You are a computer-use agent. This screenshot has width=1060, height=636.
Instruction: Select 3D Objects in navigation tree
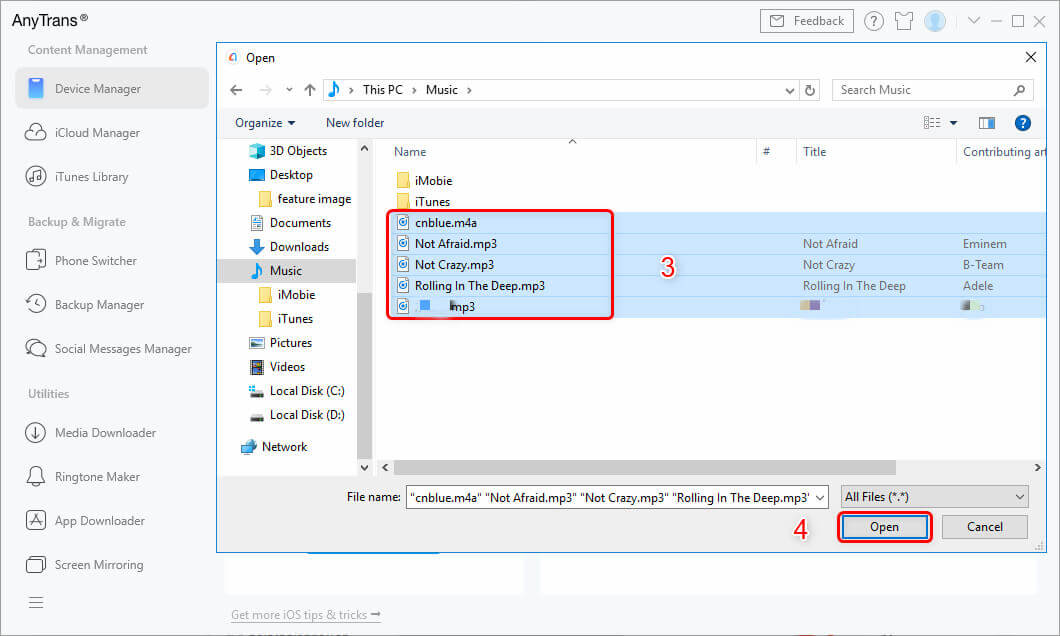coord(298,151)
